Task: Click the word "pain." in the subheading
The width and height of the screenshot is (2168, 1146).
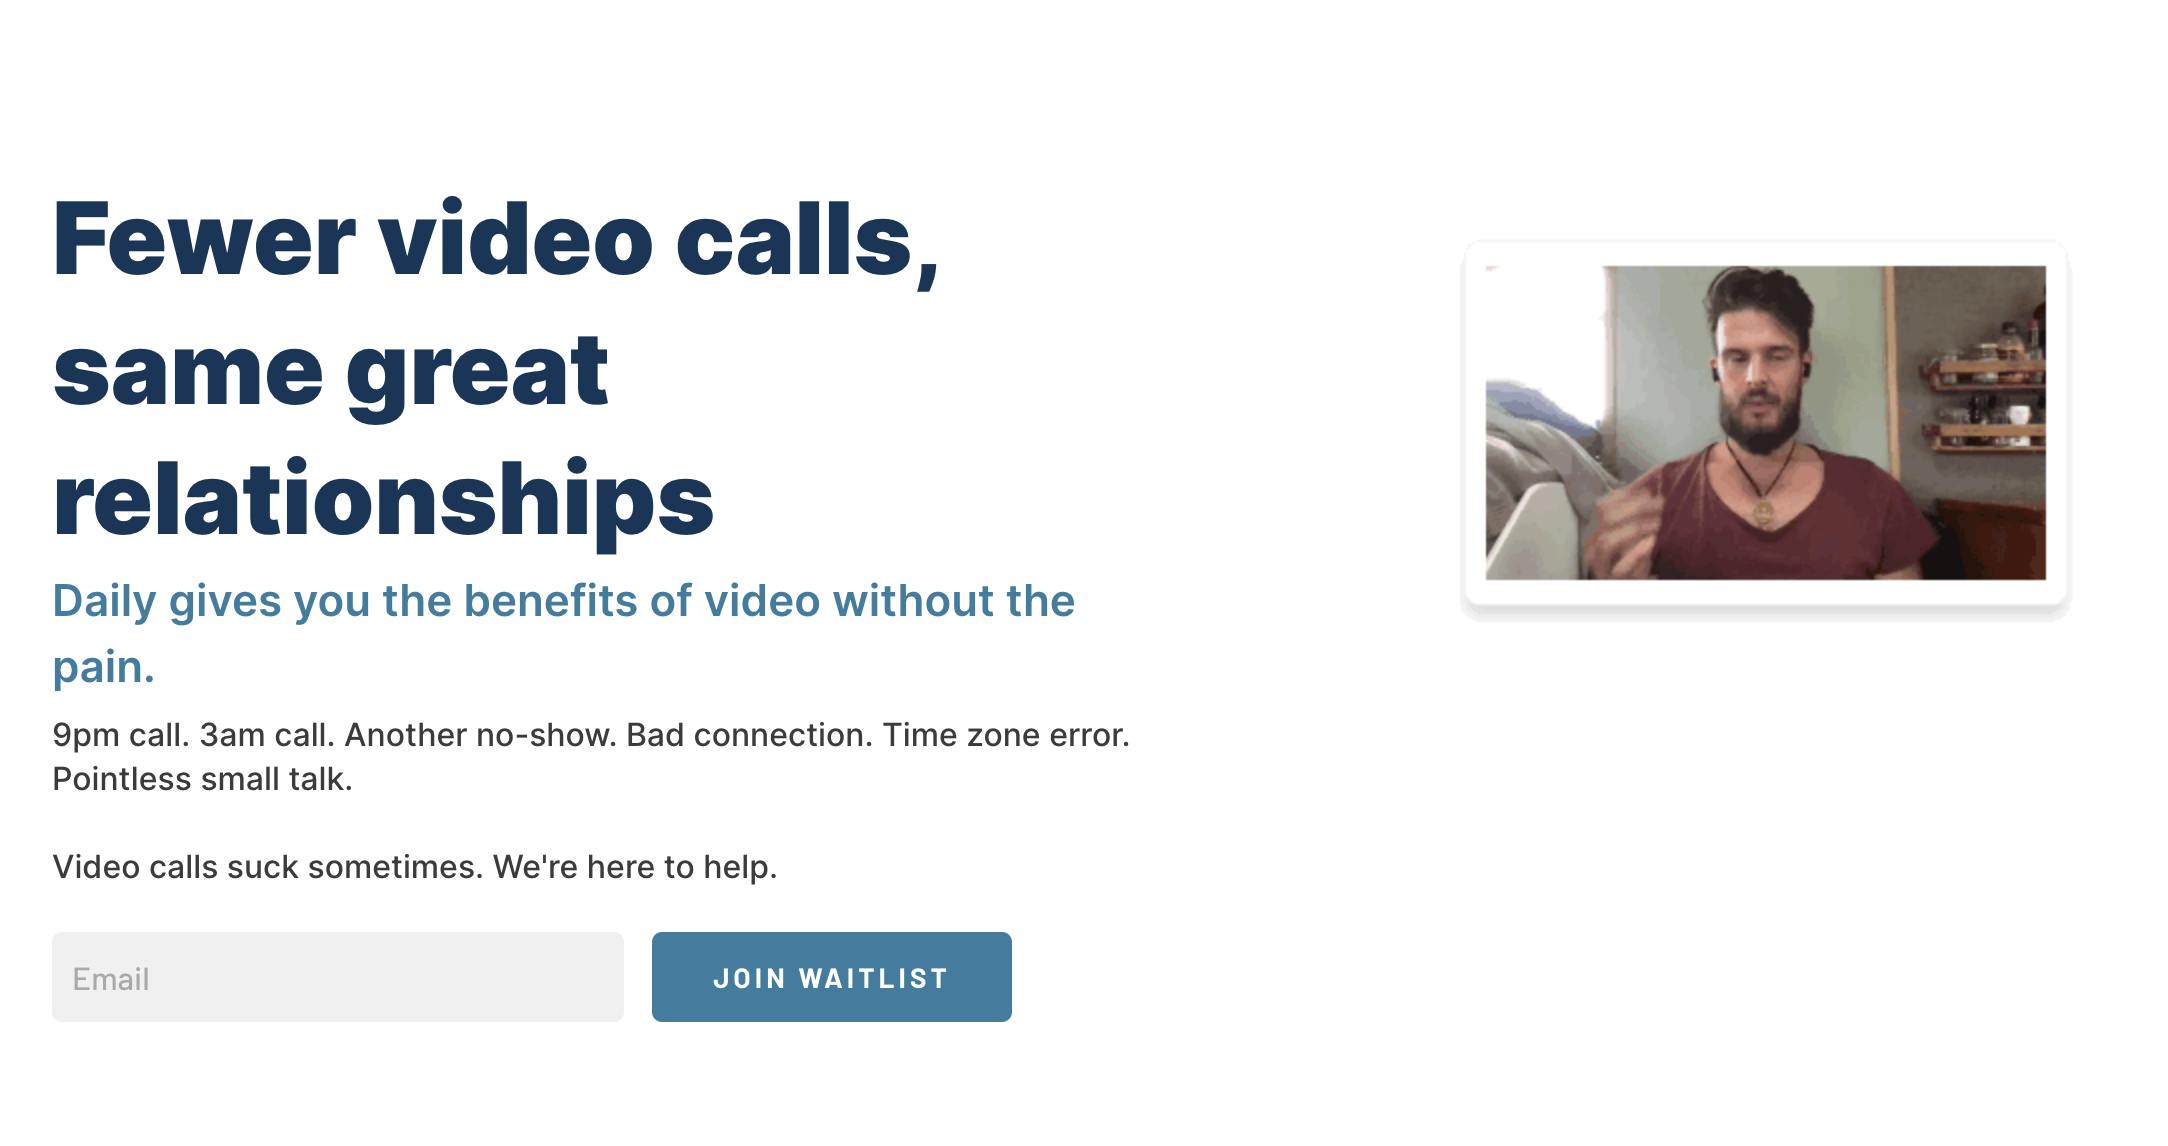Action: pos(104,667)
